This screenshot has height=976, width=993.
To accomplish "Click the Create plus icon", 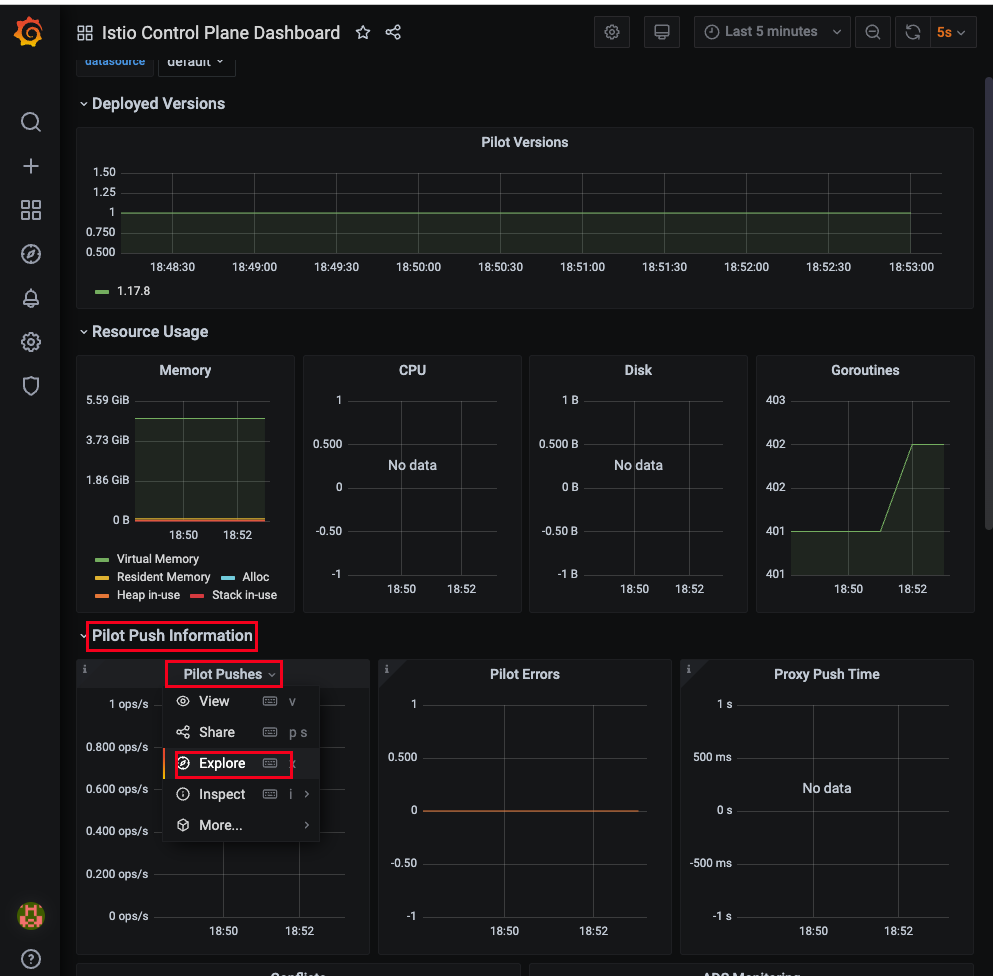I will click(x=30, y=166).
